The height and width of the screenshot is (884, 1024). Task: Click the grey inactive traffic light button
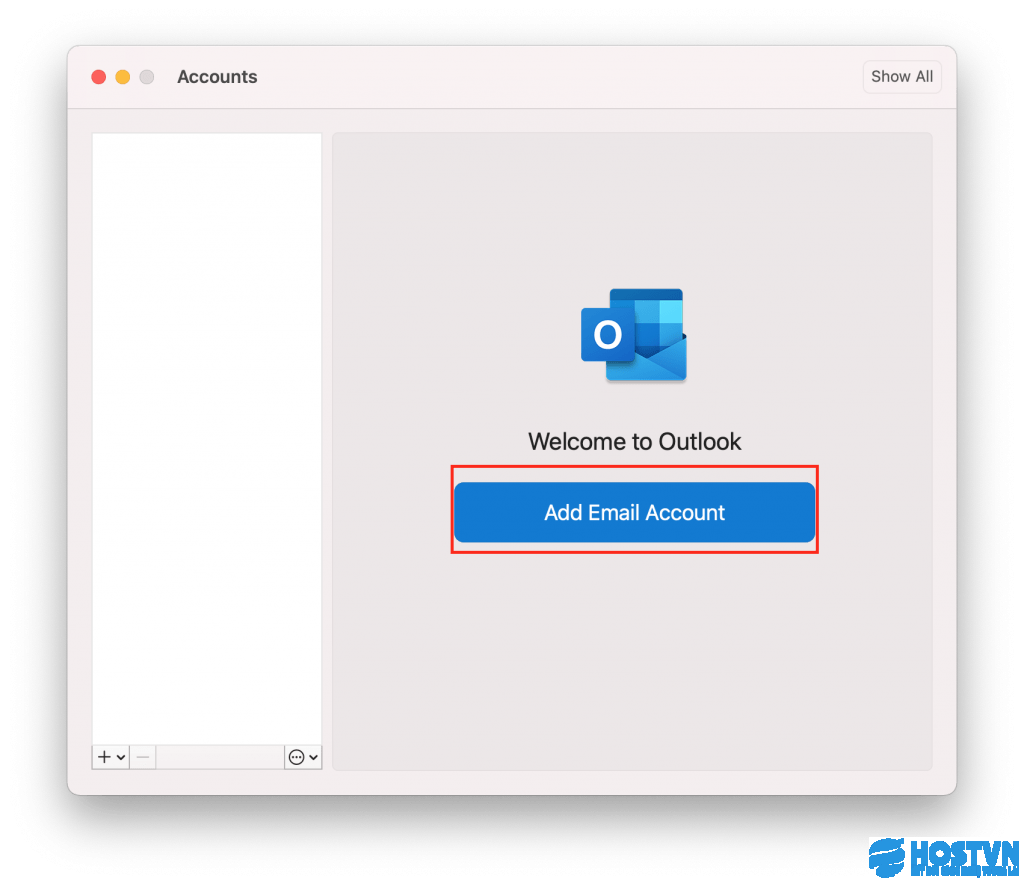pos(146,76)
